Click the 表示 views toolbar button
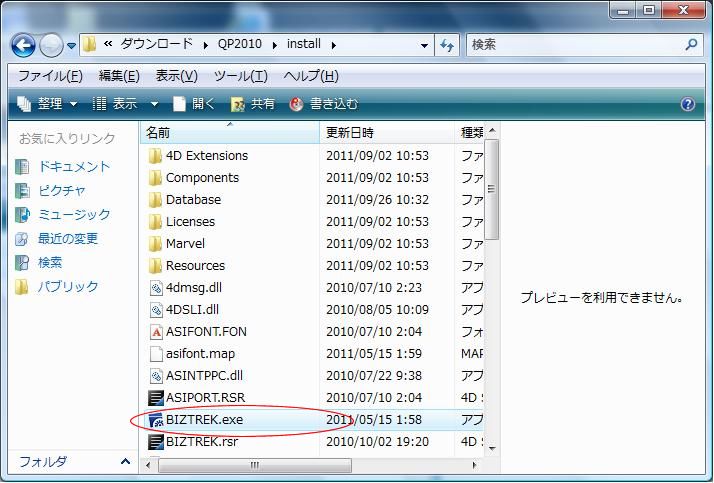714x483 pixels. point(115,104)
